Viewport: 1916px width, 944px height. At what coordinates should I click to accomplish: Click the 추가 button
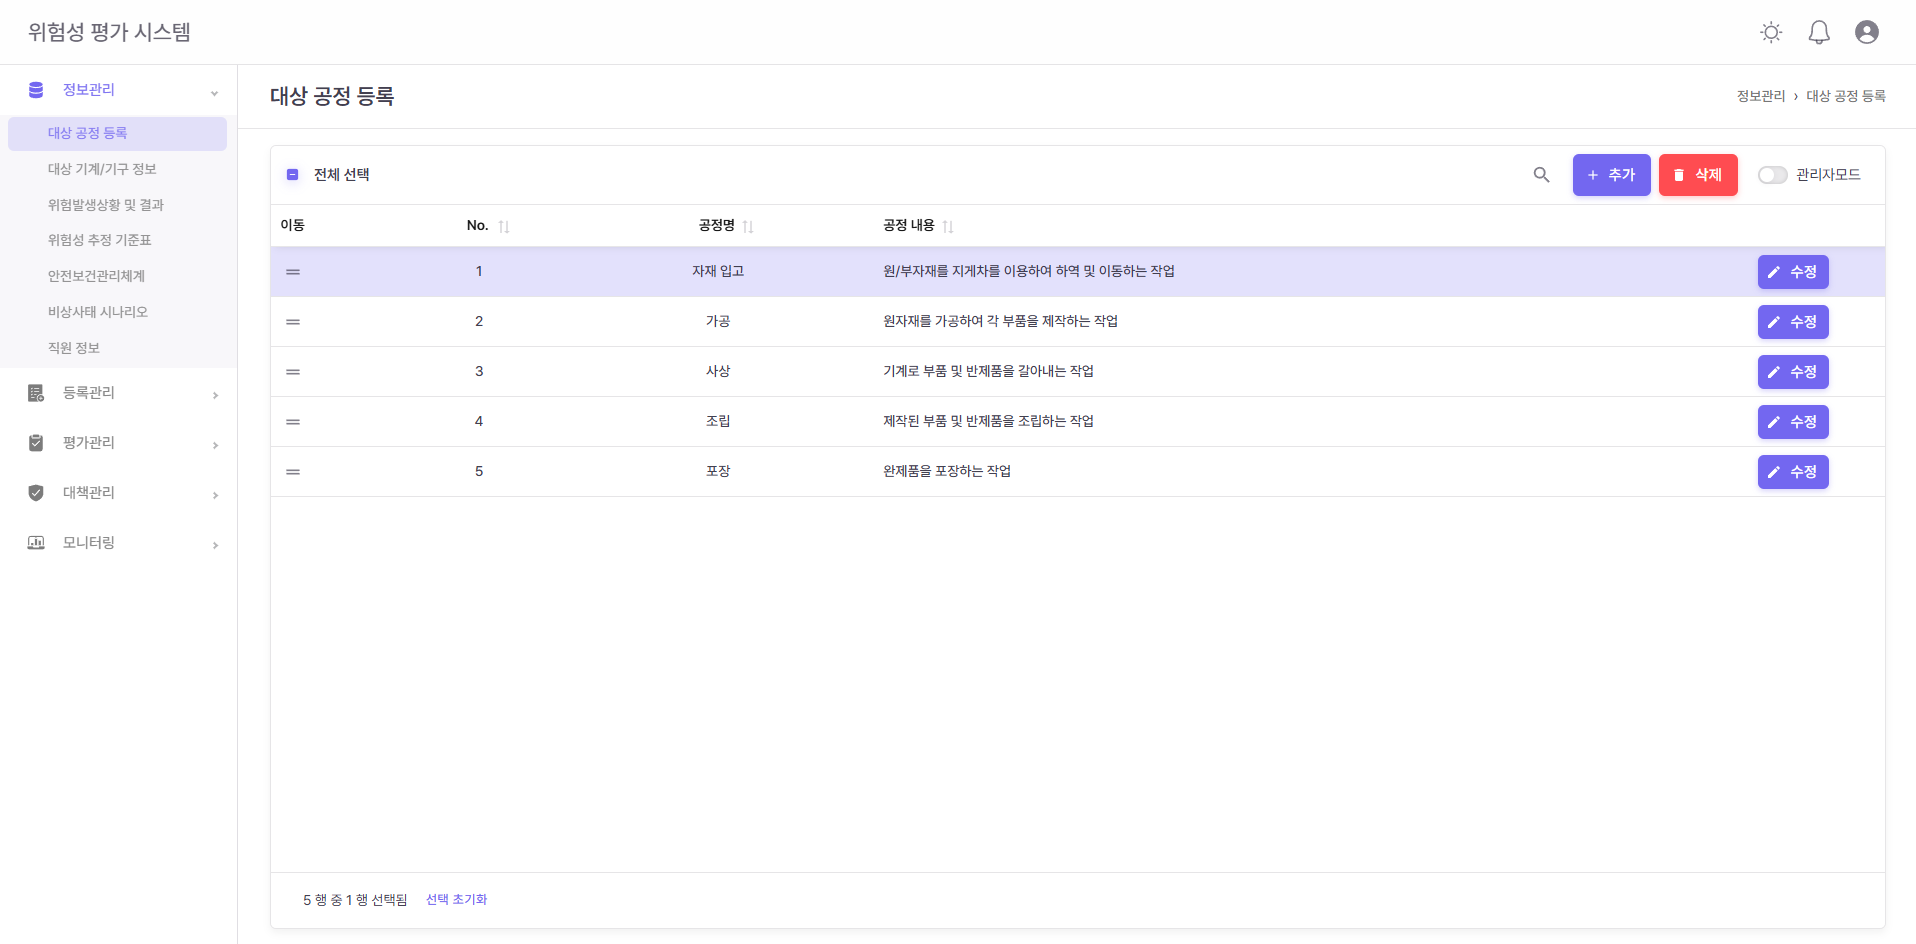pyautogui.click(x=1611, y=175)
